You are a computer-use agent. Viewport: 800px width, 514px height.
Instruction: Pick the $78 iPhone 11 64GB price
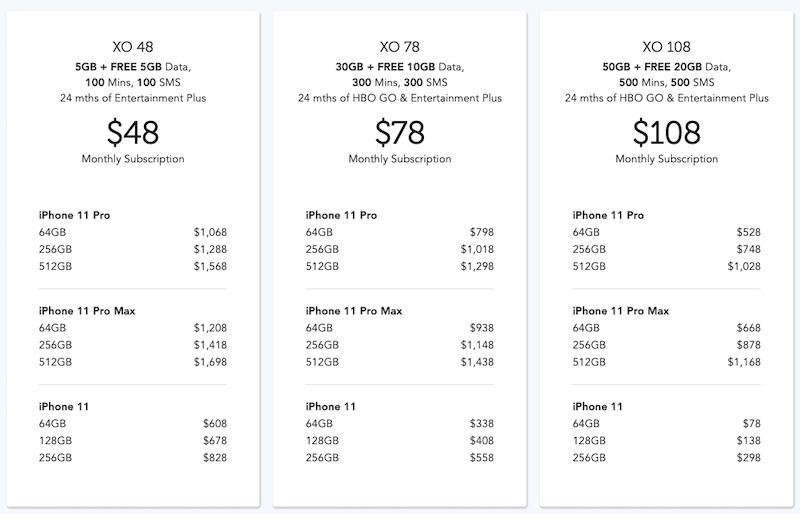click(752, 424)
